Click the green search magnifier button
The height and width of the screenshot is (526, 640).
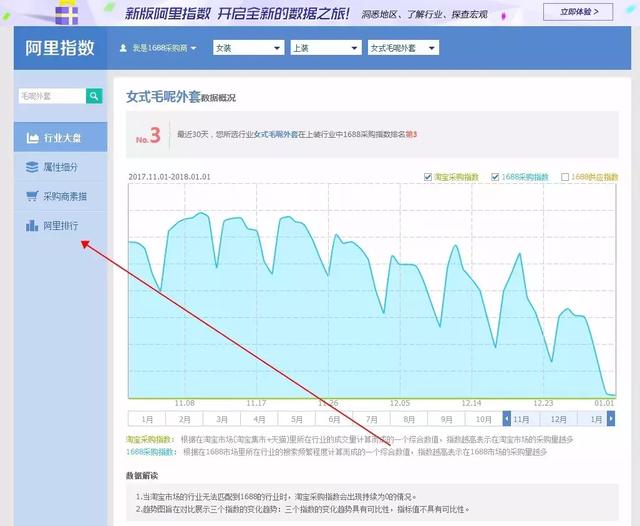click(94, 96)
